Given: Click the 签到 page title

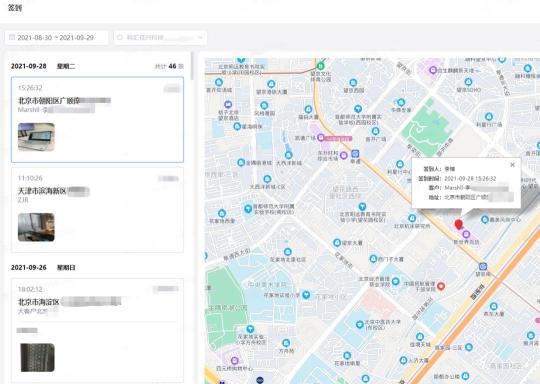Looking at the screenshot, I should pyautogui.click(x=15, y=8).
